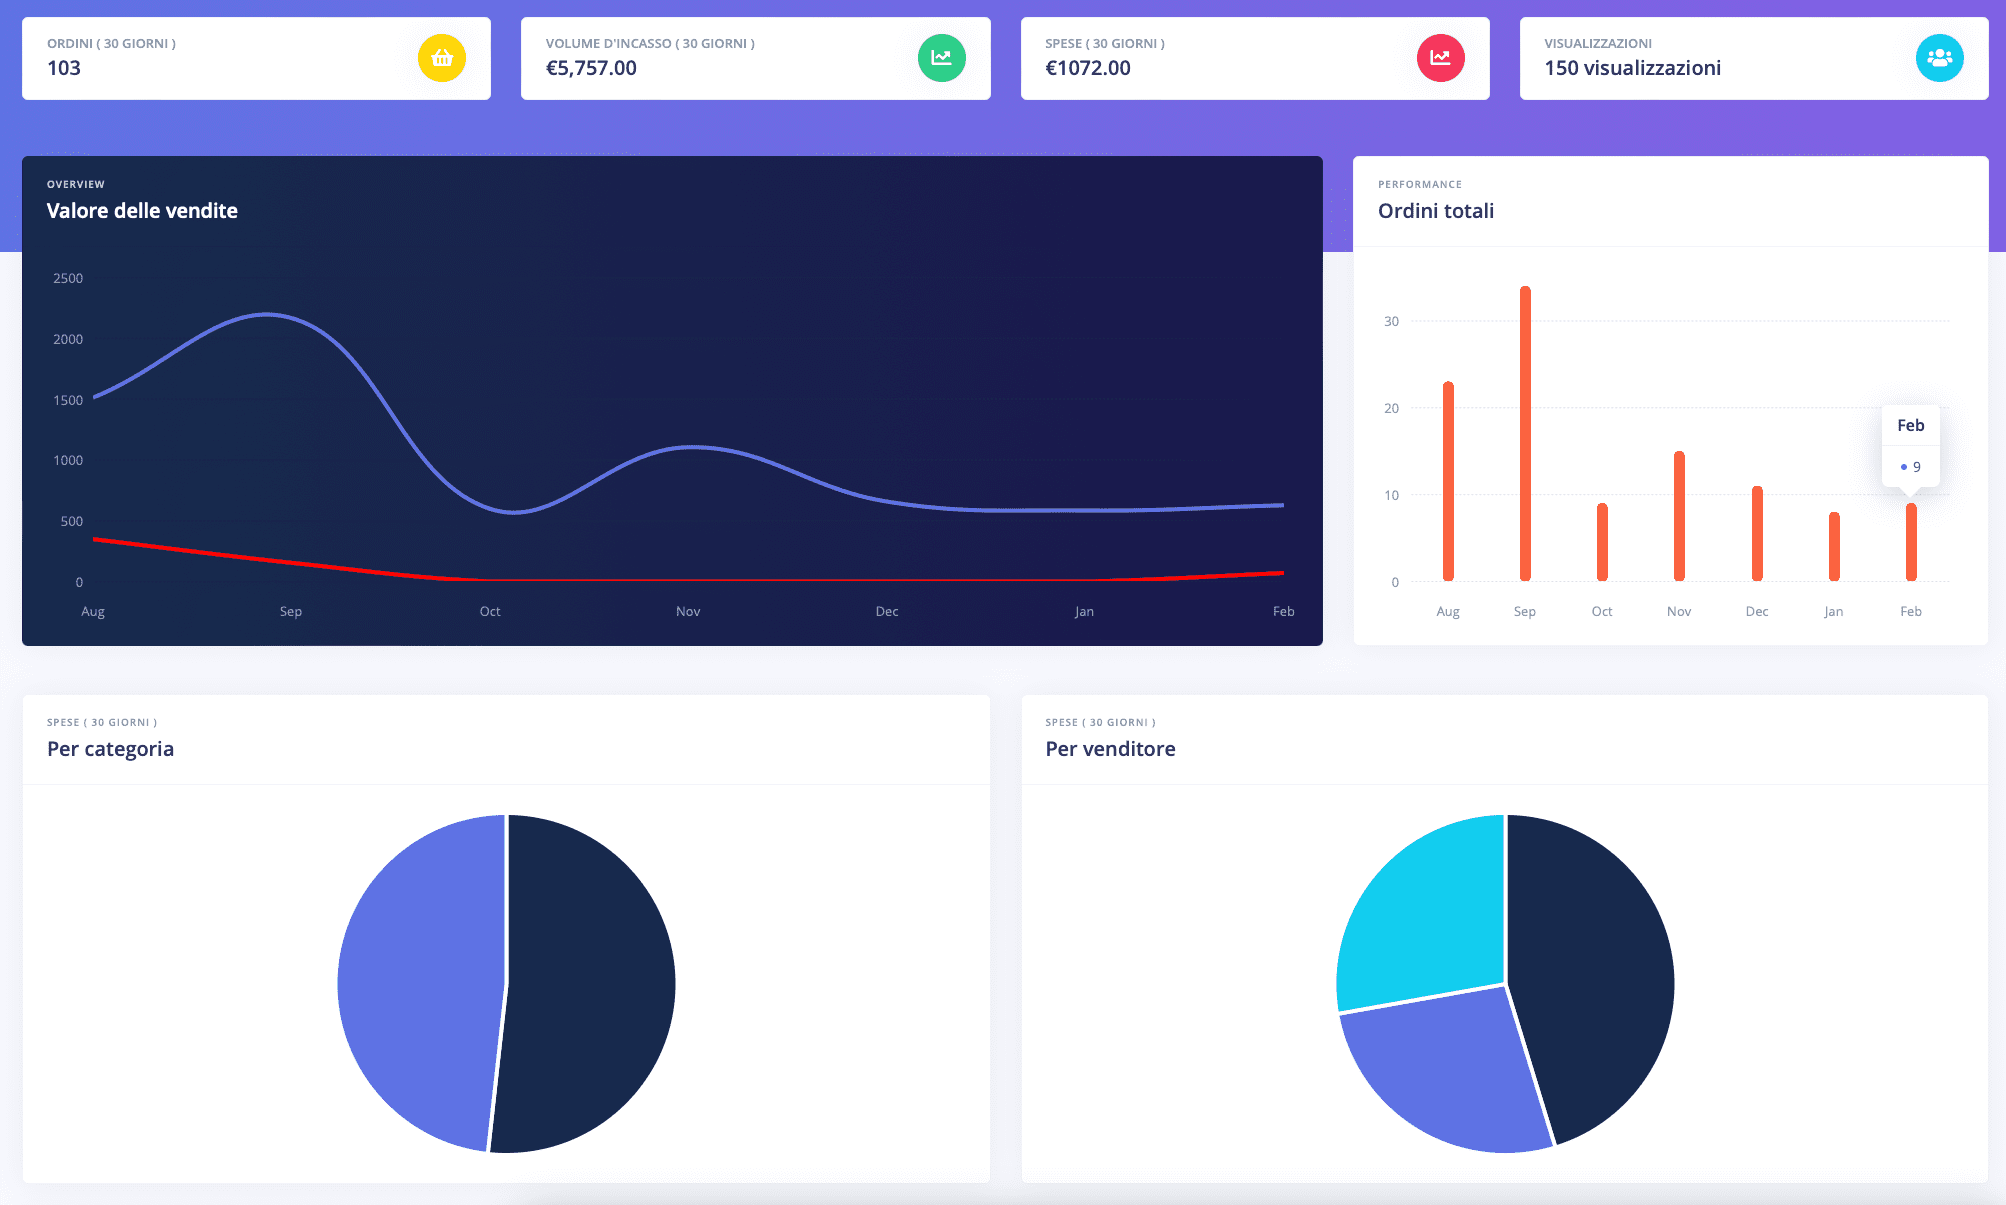Click the Ordini totali title
The image size is (2006, 1205).
1436,211
